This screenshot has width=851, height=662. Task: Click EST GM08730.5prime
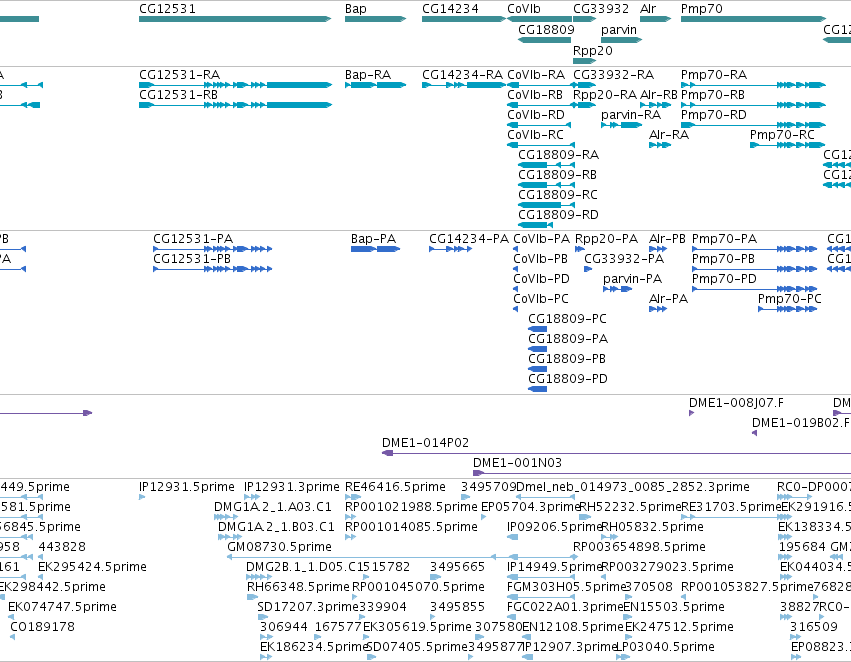279,547
